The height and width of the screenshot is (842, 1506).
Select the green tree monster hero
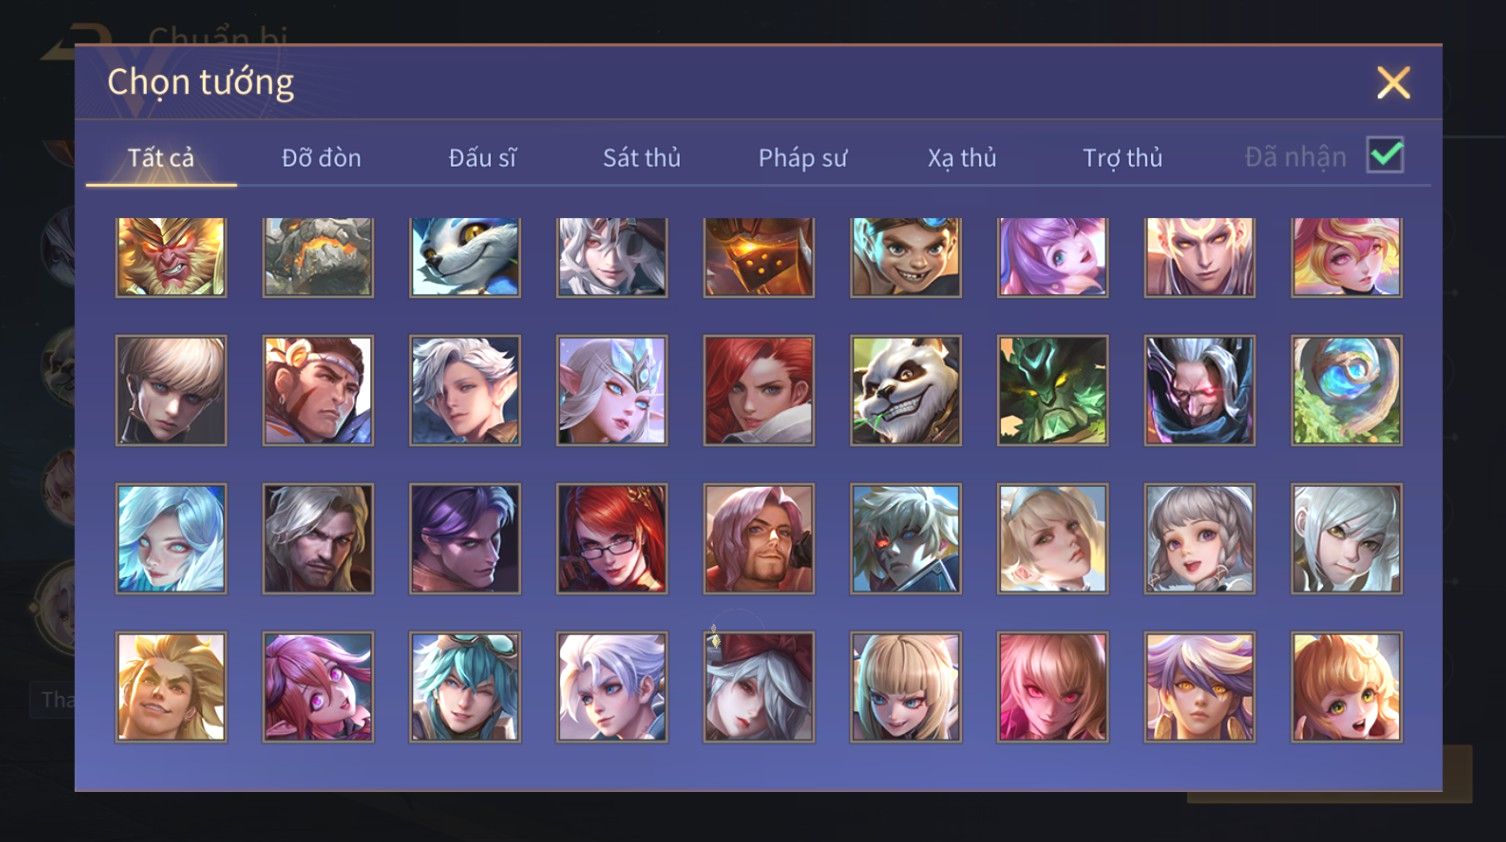1053,390
